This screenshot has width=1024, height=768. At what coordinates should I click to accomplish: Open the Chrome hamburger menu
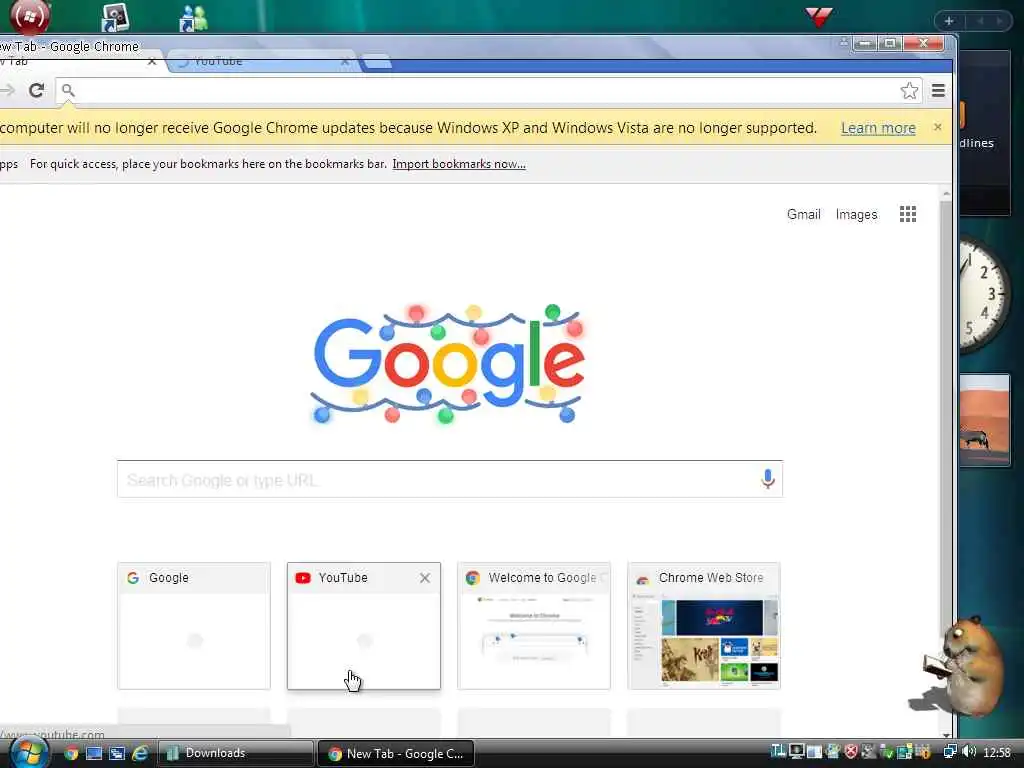pyautogui.click(x=938, y=91)
